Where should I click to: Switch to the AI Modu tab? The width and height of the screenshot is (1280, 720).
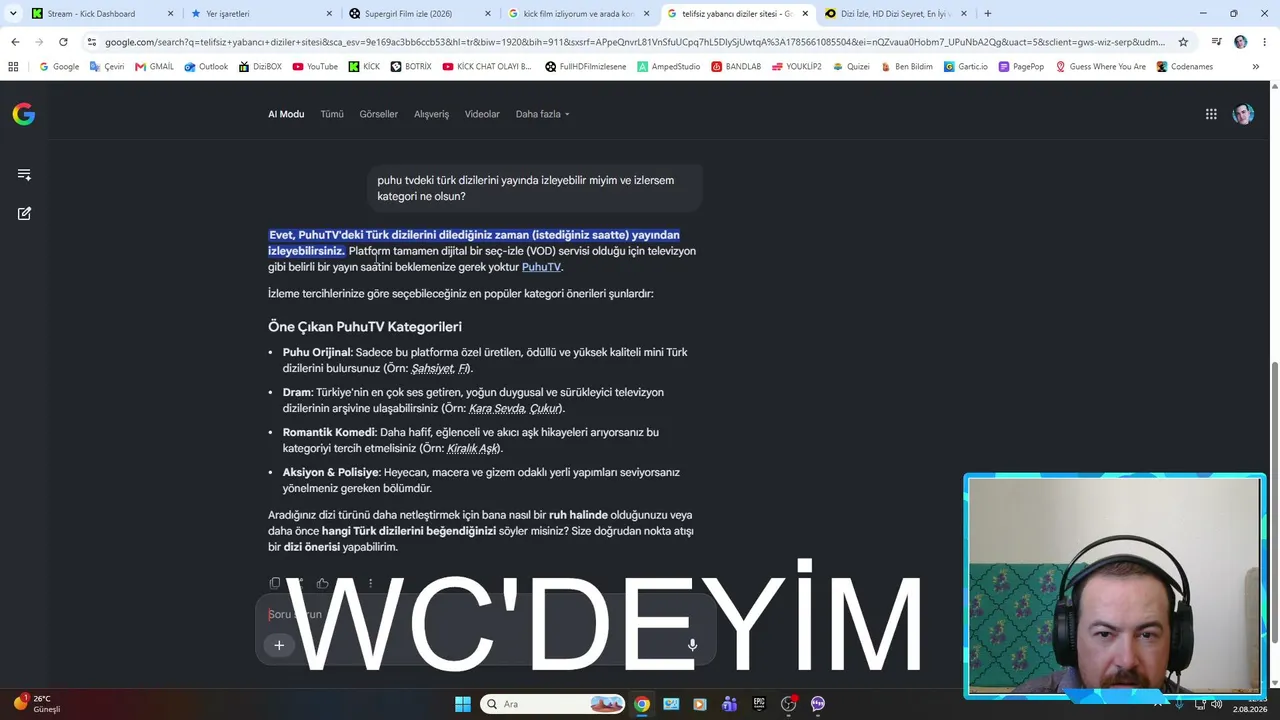286,114
